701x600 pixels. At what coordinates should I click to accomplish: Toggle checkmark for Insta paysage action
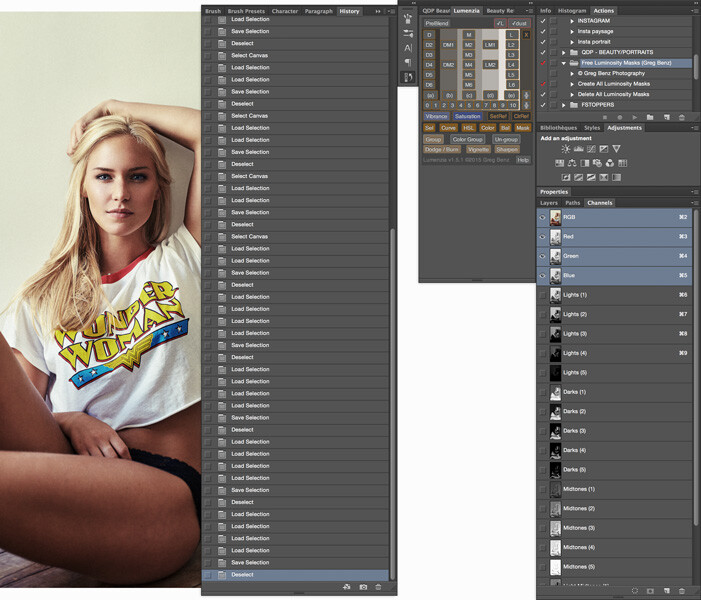[x=543, y=31]
